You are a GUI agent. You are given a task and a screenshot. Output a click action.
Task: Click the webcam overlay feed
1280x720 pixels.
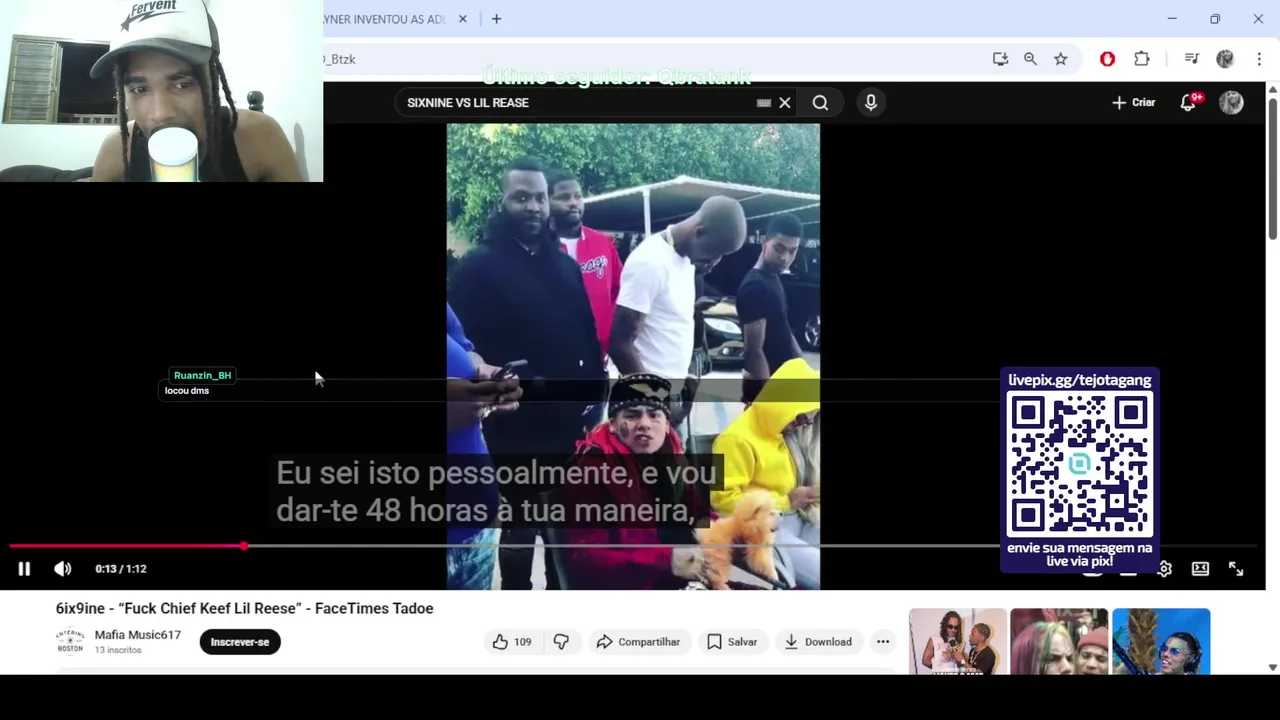click(161, 91)
